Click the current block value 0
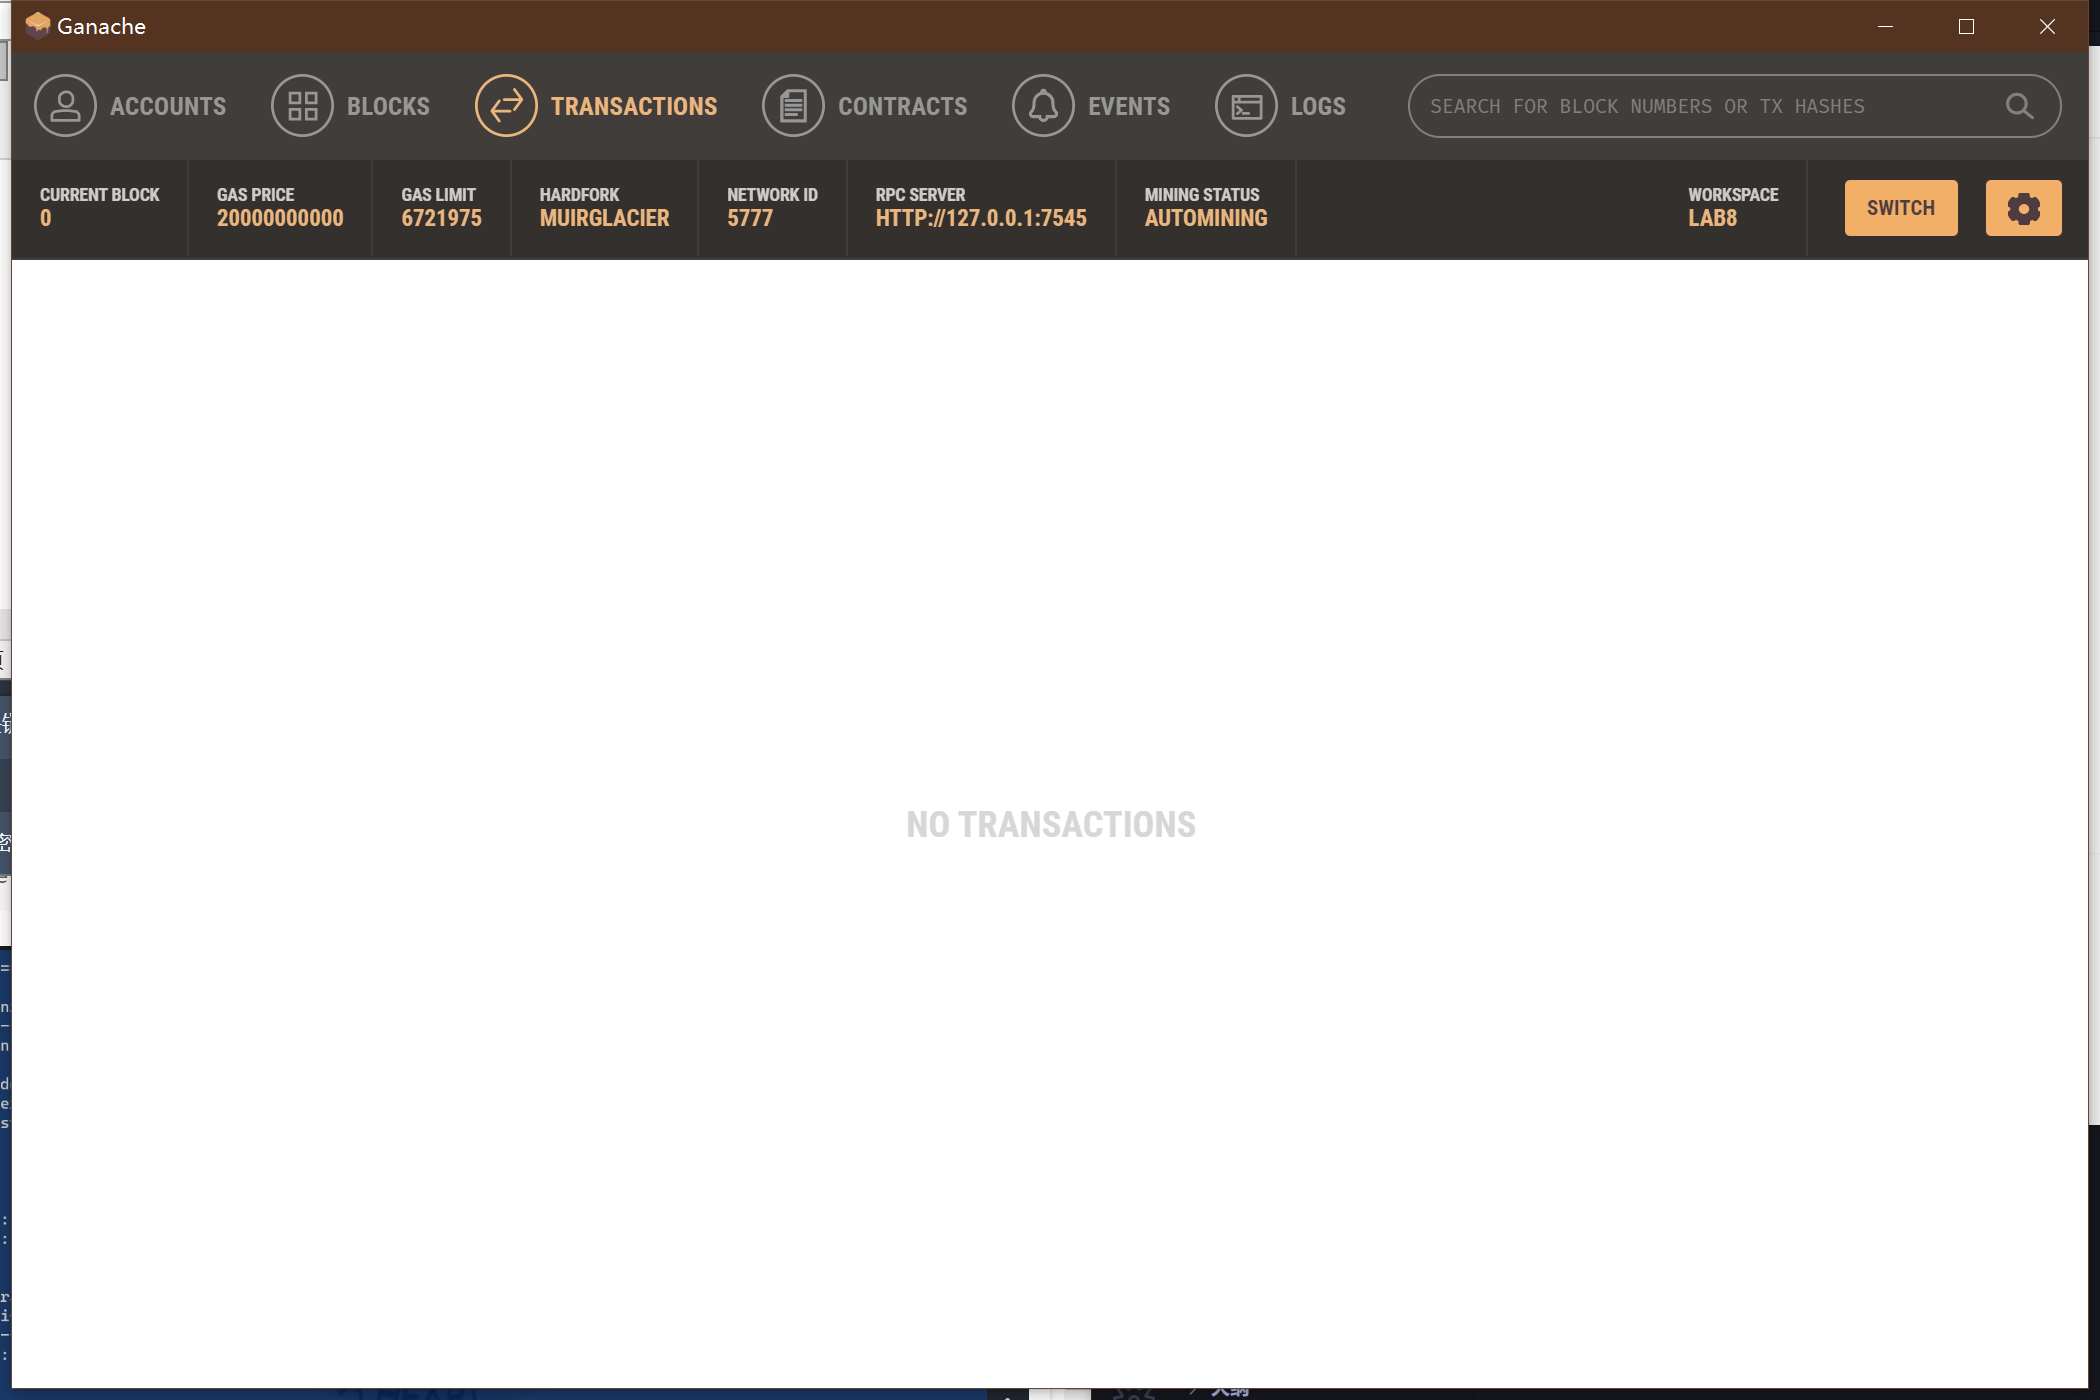Viewport: 2100px width, 1400px height. [46, 218]
